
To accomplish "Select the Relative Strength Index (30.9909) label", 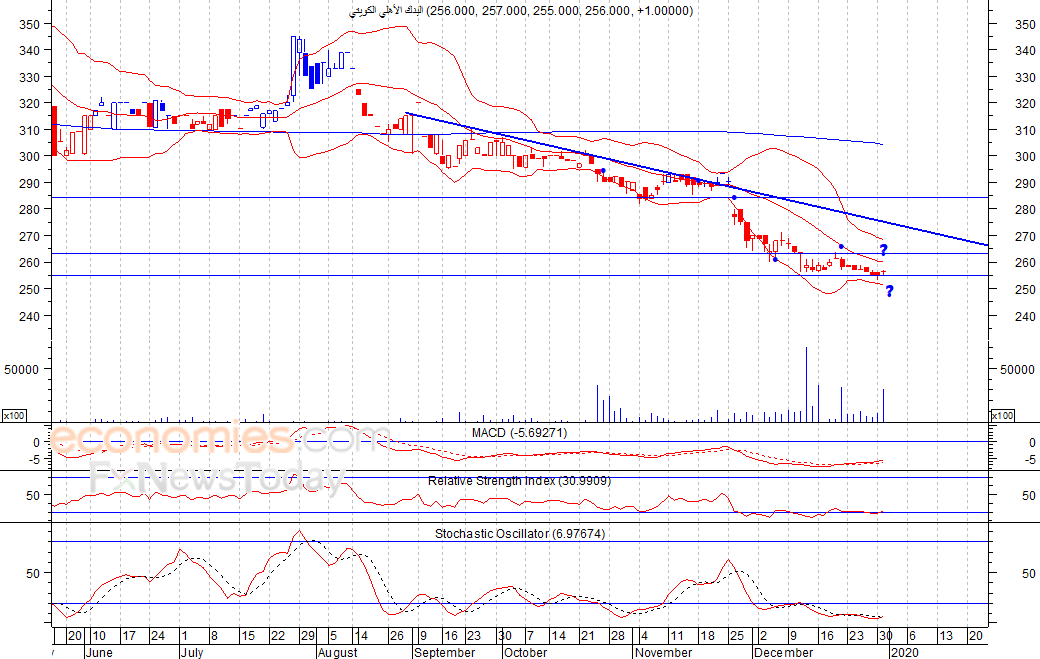I will click(519, 481).
